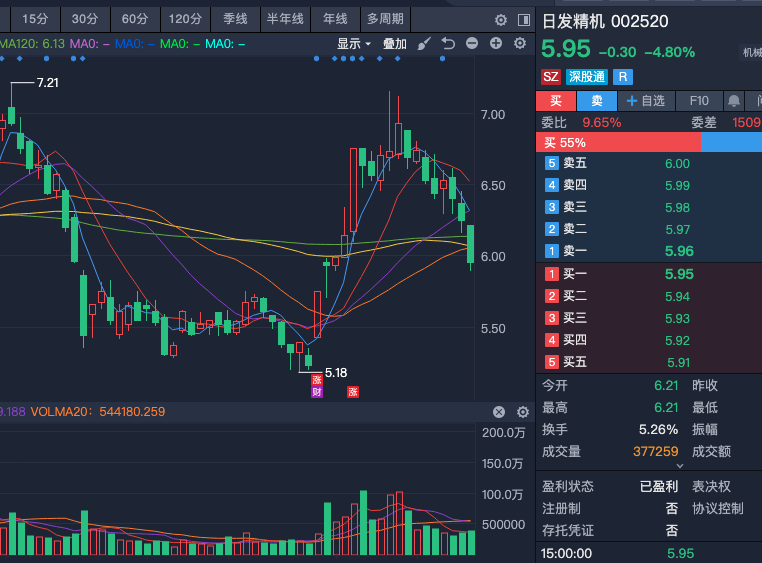The image size is (762, 563).
Task: Click the red 买 buy button
Action: (x=556, y=101)
